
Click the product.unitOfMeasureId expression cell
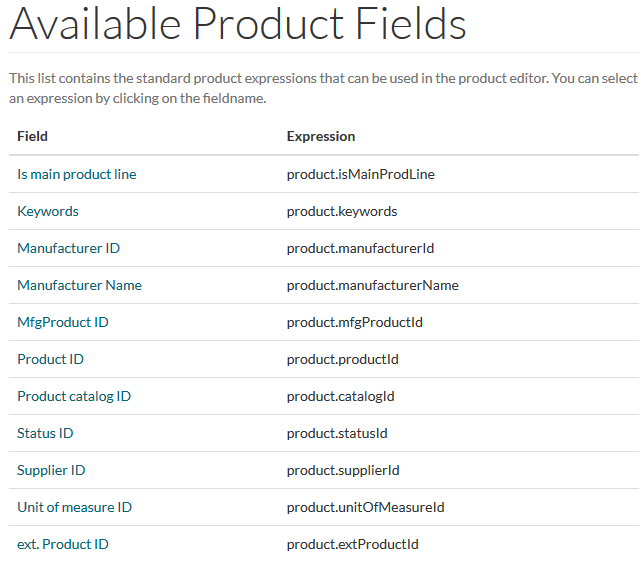365,507
